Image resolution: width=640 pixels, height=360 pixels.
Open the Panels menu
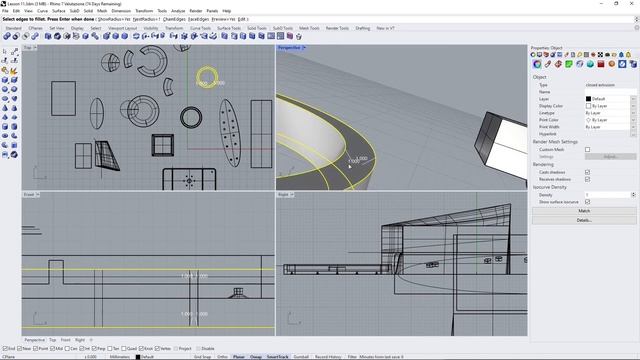tap(212, 11)
